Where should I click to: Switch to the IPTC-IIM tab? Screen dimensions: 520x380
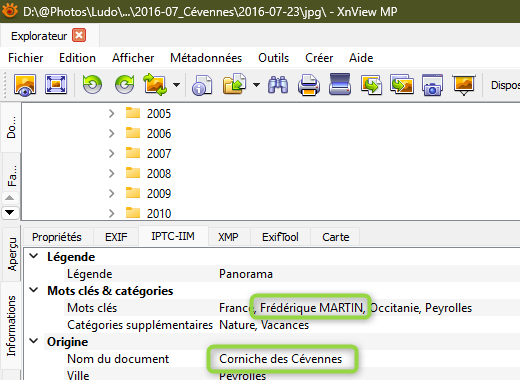(173, 236)
